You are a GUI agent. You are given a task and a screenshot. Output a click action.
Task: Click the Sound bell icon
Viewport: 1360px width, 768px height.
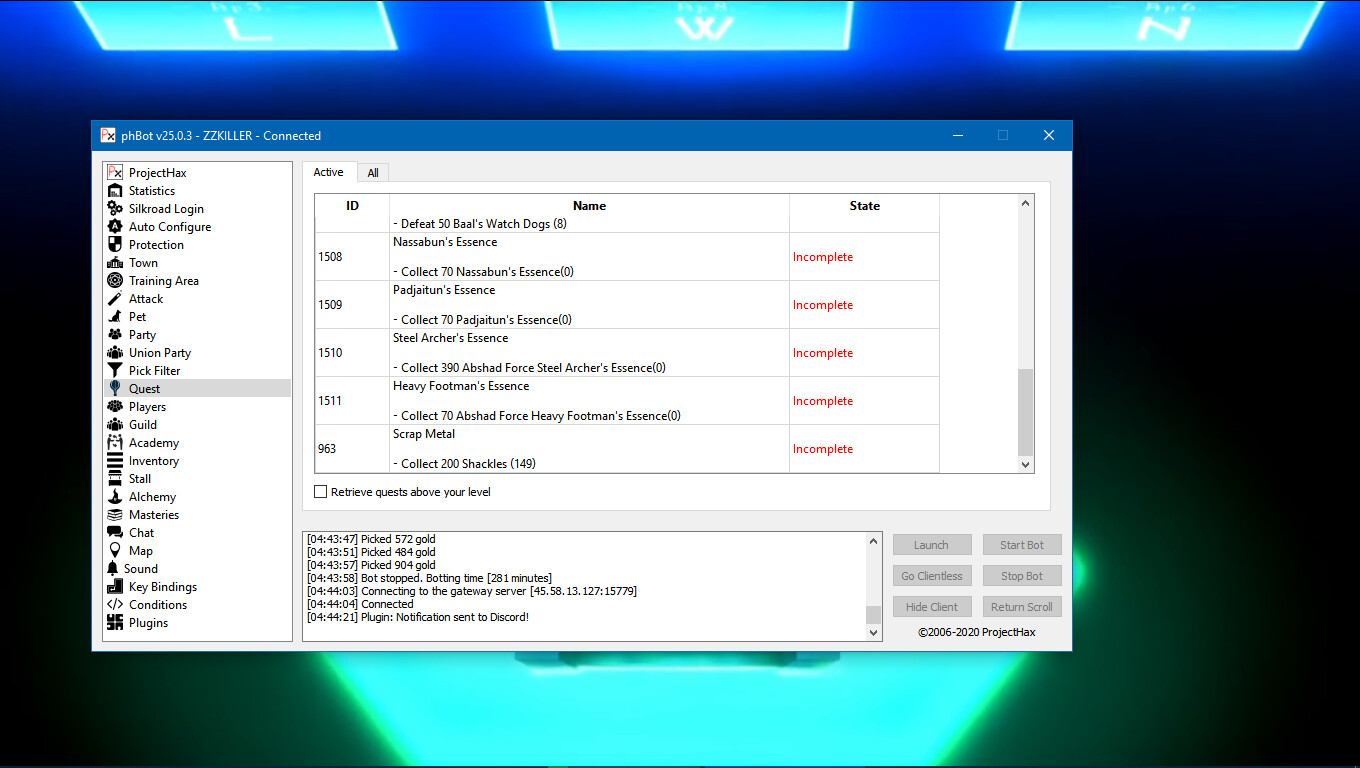pyautogui.click(x=115, y=569)
